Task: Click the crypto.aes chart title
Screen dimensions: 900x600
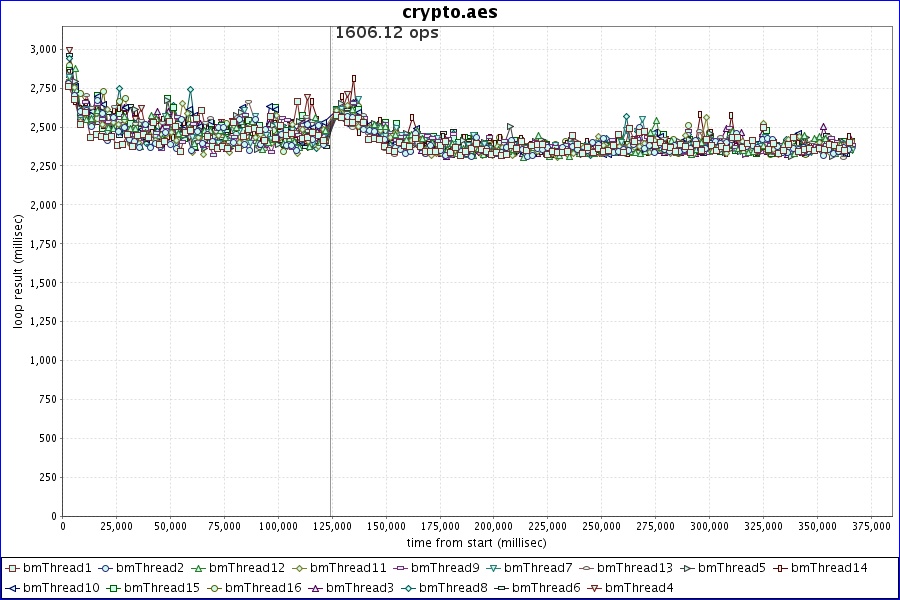Action: point(450,12)
